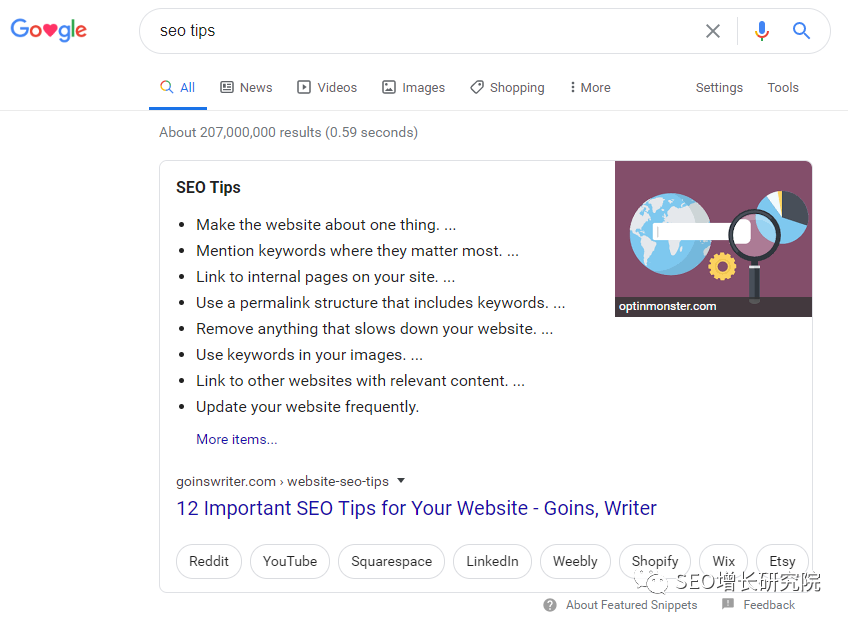Switch to the Images tab

(413, 88)
